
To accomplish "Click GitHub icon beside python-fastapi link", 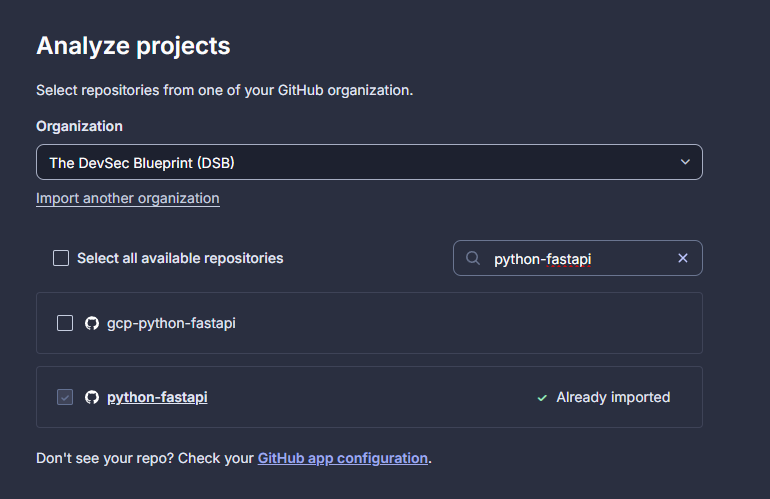I will 92,397.
